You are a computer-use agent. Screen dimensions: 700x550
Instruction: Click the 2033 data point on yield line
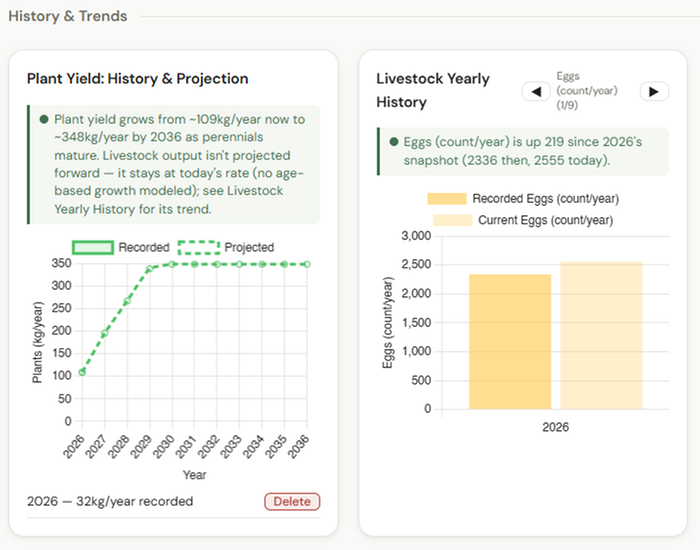coord(240,264)
